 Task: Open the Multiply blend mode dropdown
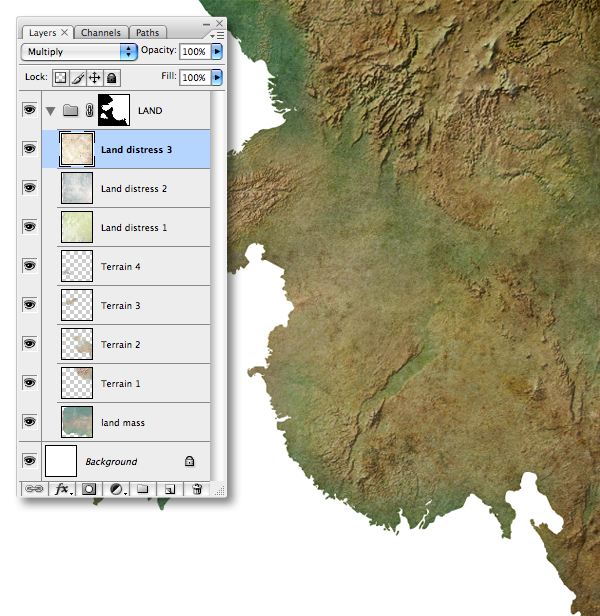pyautogui.click(x=79, y=51)
